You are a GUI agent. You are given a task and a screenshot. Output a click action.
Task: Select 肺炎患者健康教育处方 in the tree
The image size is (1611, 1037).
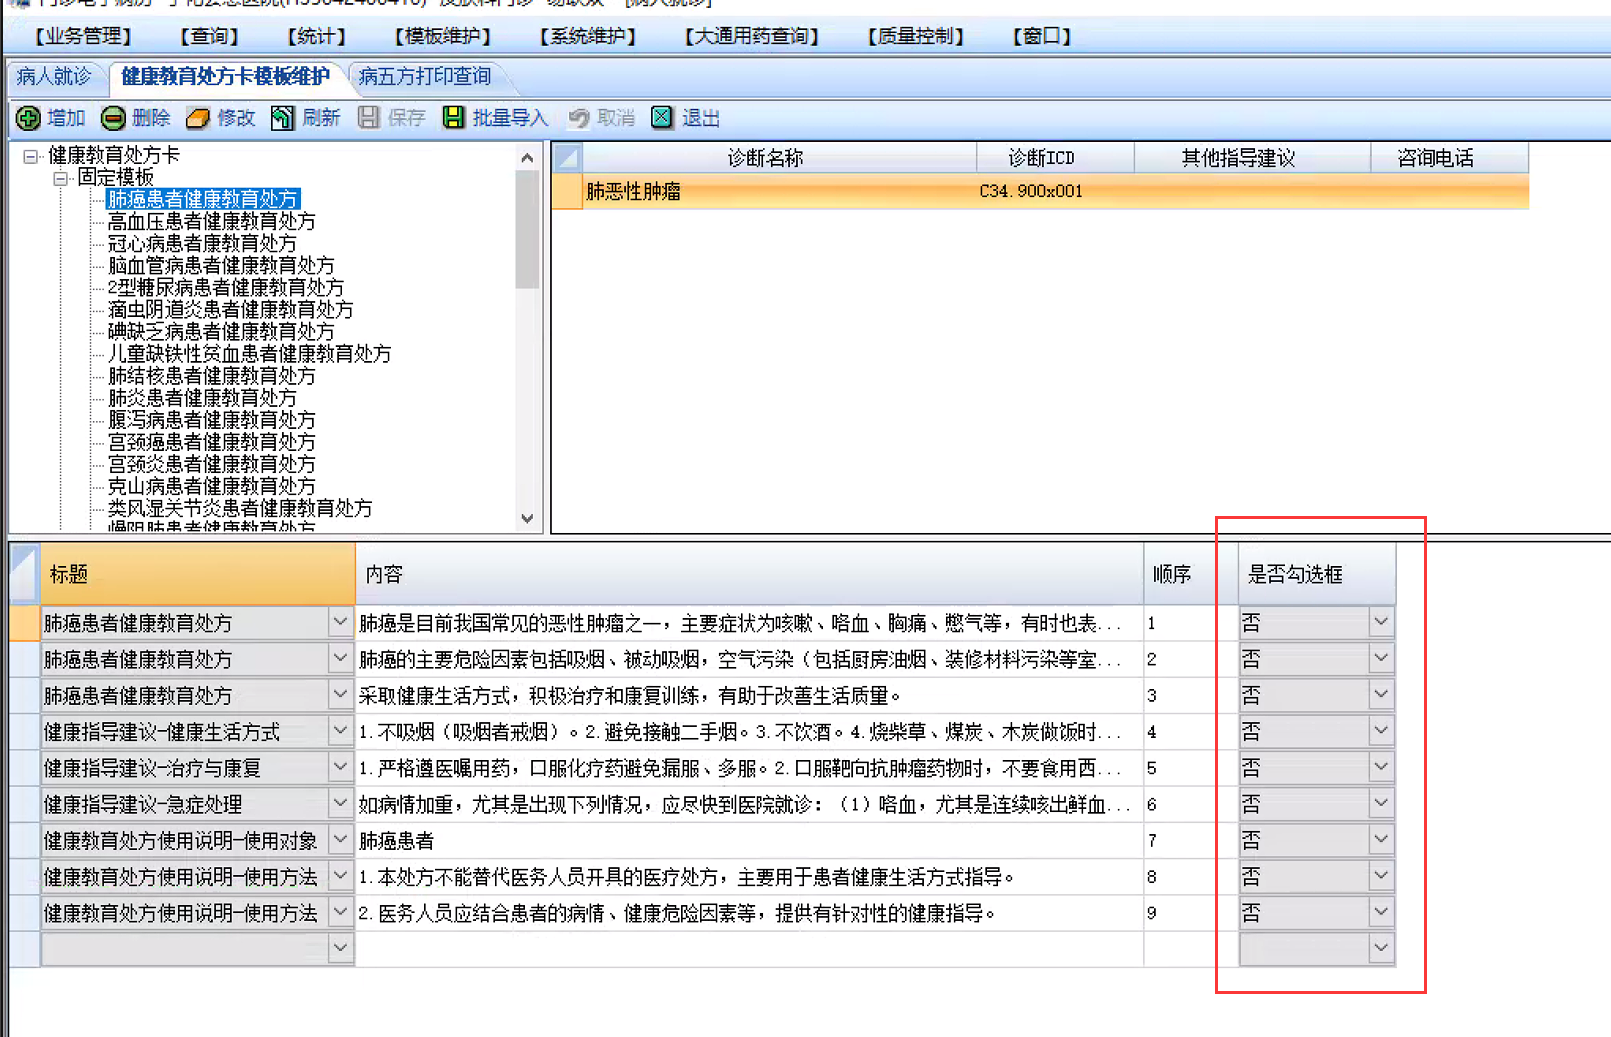point(202,398)
